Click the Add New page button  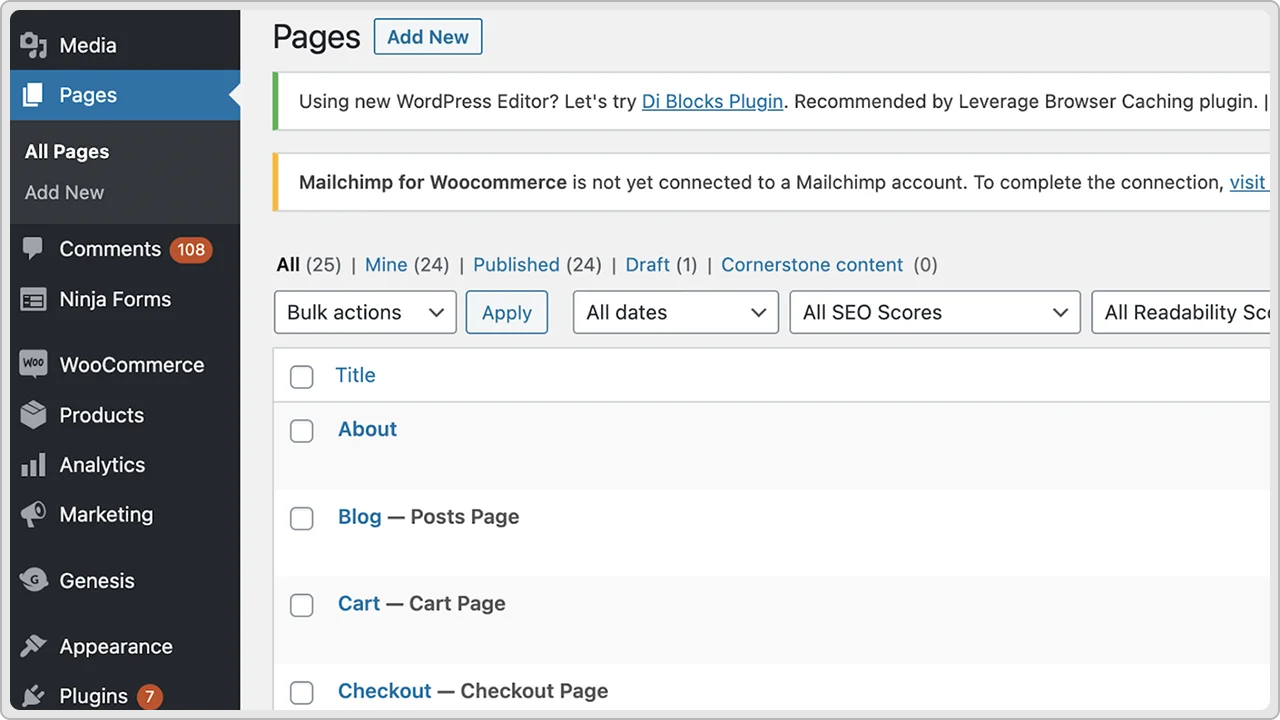click(427, 37)
